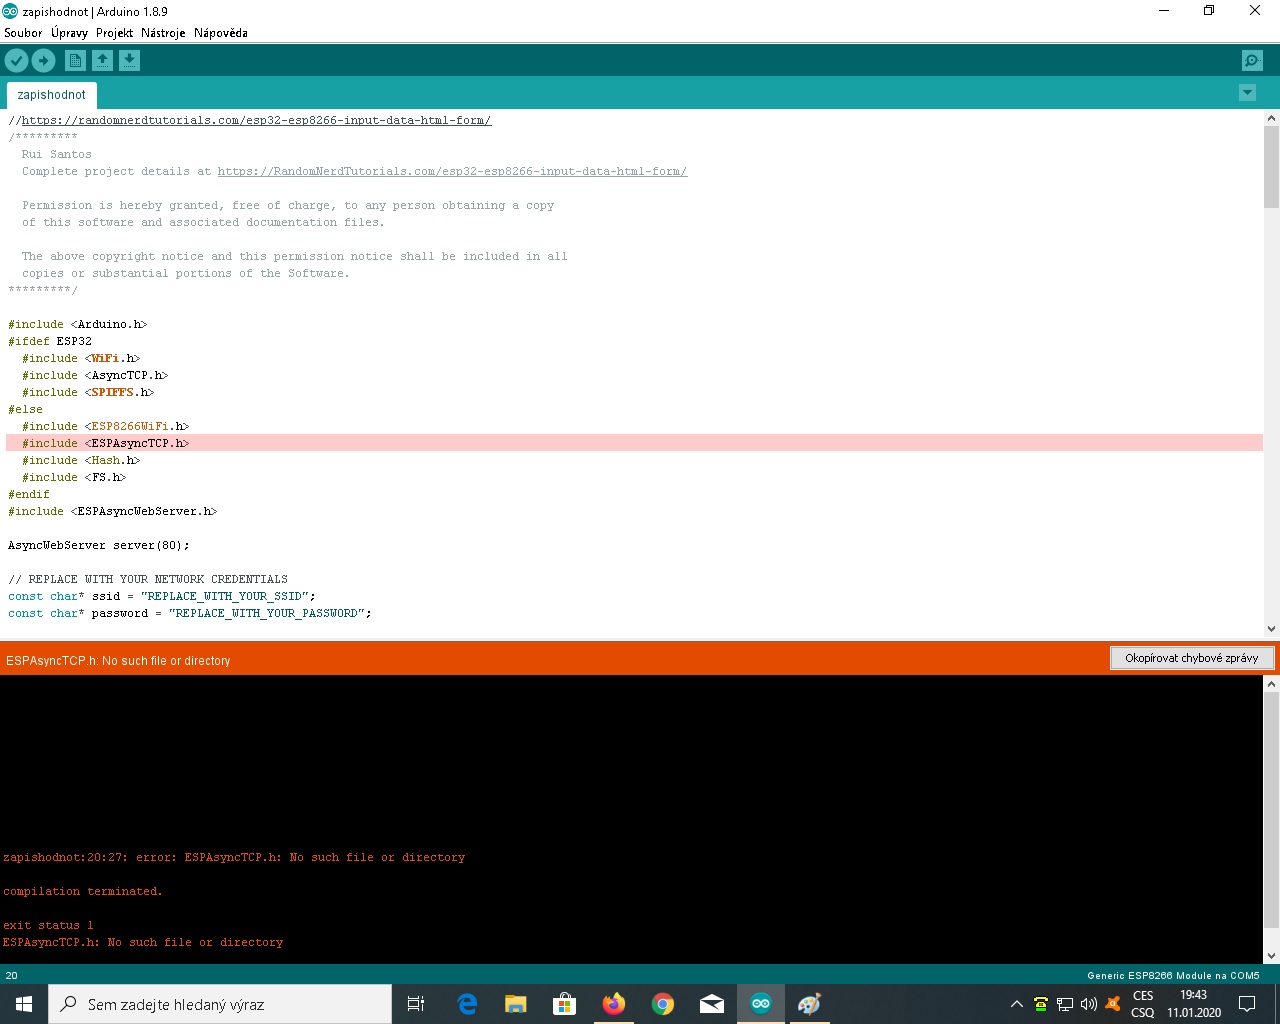Click the password constant declaration line
The image size is (1280, 1024).
(x=190, y=613)
